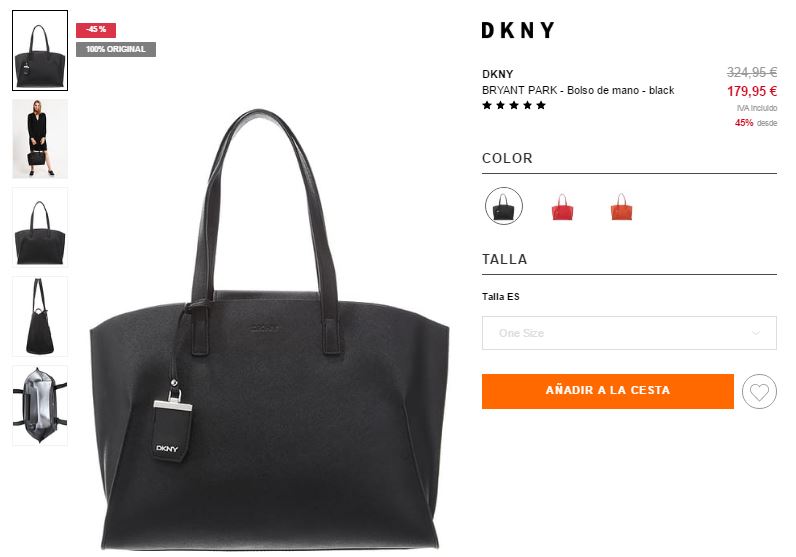View plain front bag thumbnail
This screenshot has height=557, width=796.
coord(40,227)
